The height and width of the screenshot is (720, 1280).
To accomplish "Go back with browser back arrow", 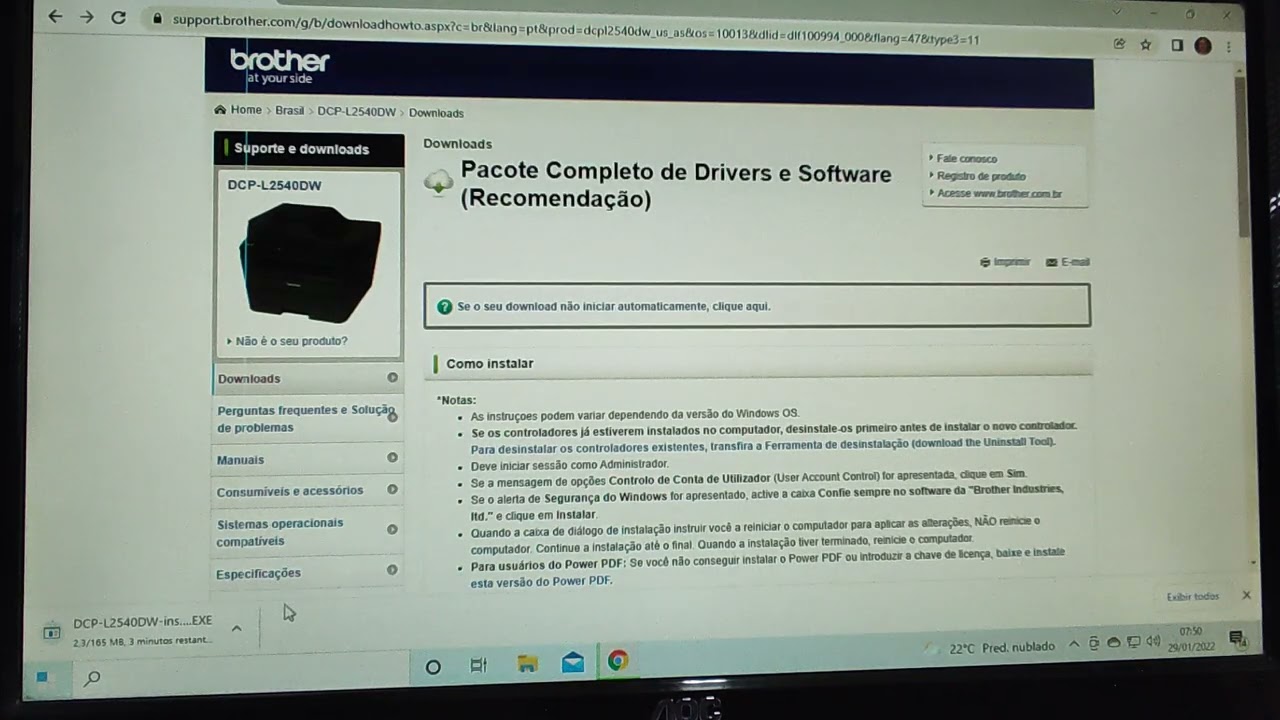I will (55, 16).
